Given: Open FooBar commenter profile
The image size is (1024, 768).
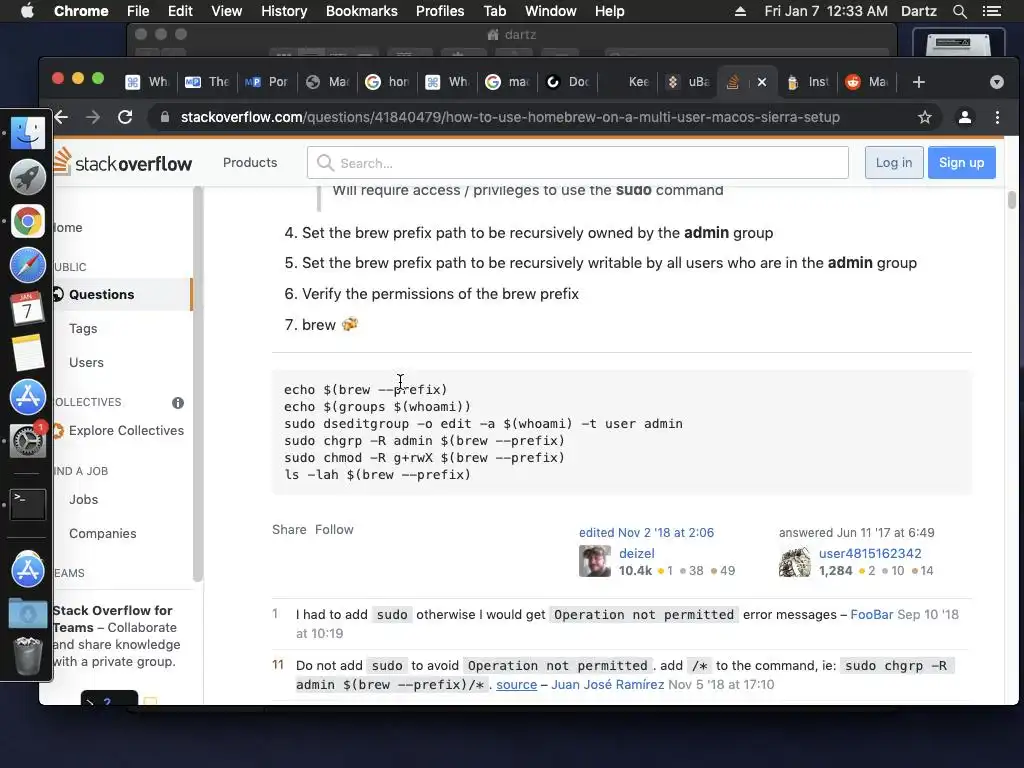Looking at the screenshot, I should tap(871, 615).
